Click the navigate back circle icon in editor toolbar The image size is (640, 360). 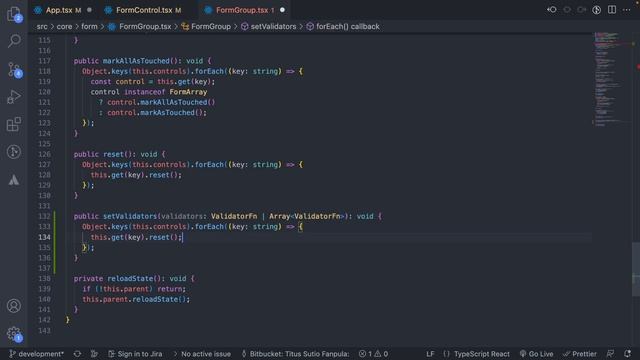[567, 10]
